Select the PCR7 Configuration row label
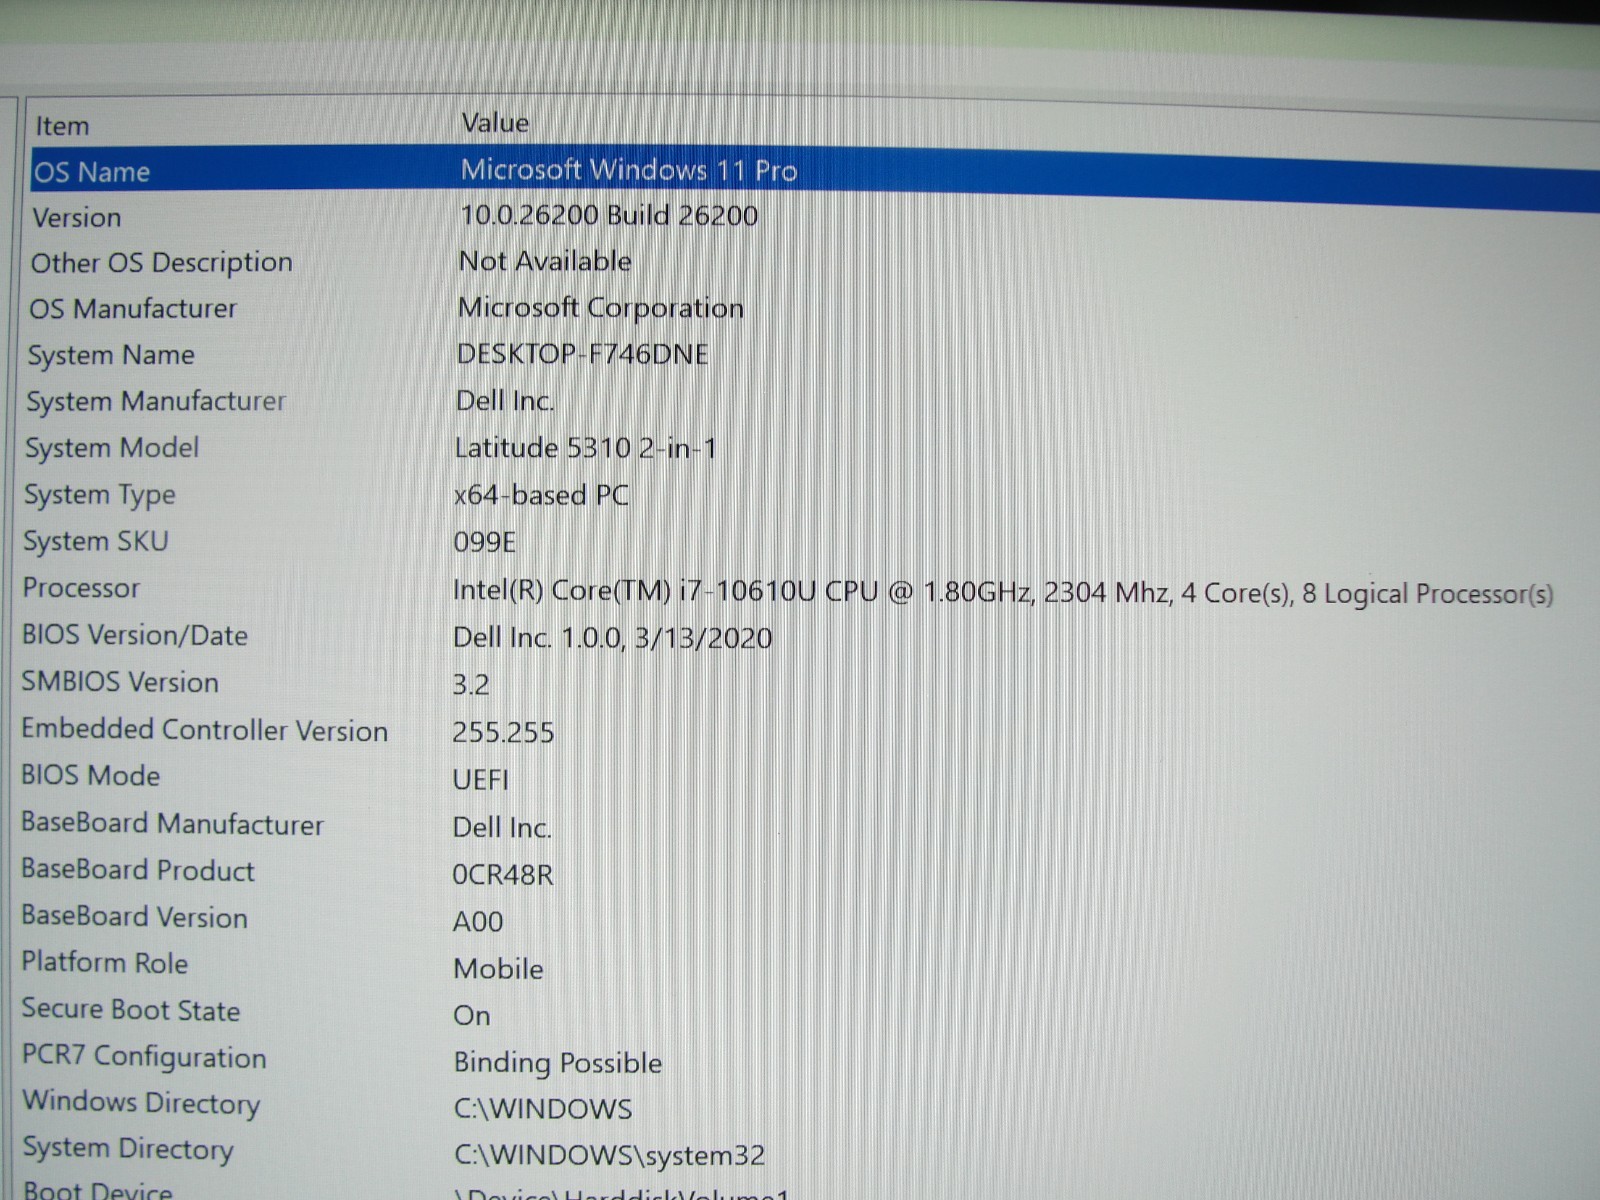1600x1200 pixels. [145, 1058]
